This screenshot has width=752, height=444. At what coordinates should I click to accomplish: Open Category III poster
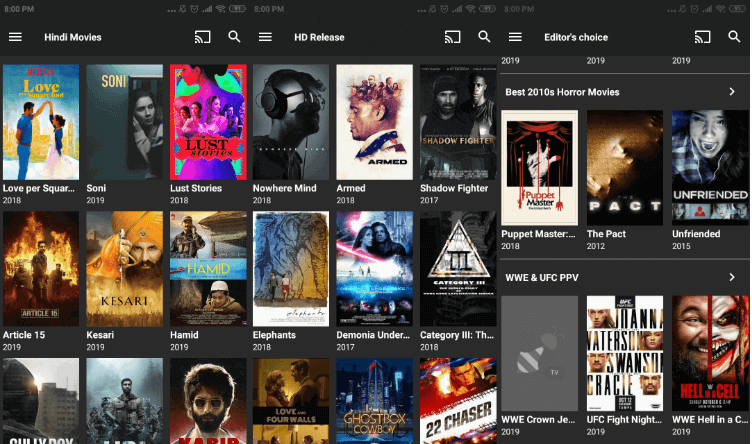[458, 269]
